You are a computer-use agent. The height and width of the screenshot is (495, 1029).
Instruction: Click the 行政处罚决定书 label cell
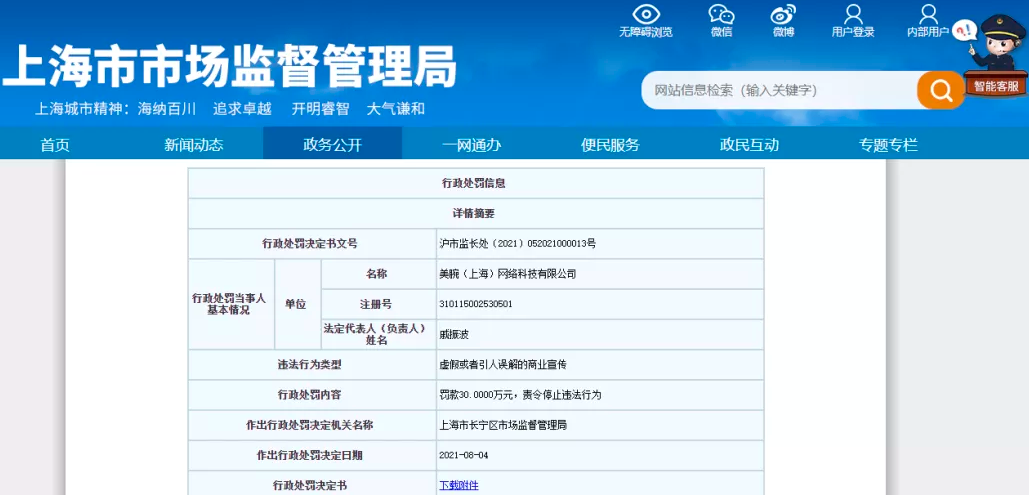coord(312,486)
